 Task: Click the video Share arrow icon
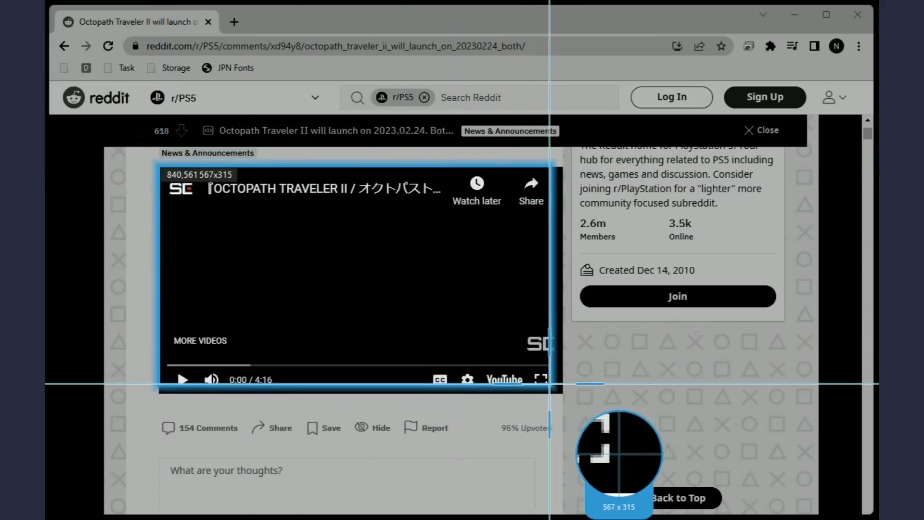[531, 184]
